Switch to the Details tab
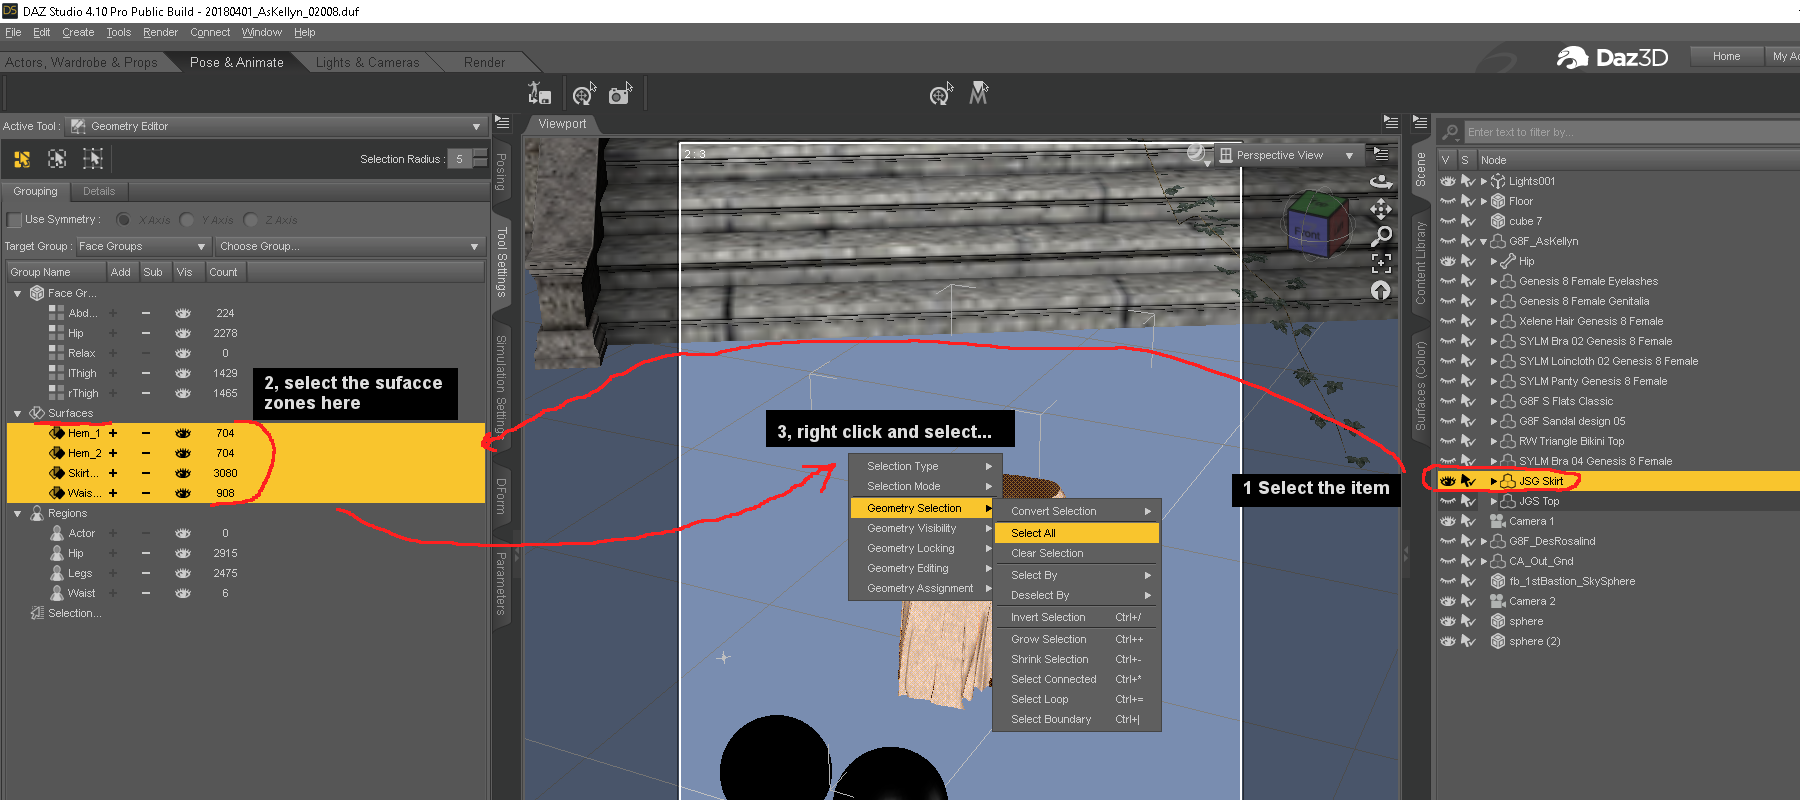The image size is (1800, 800). pyautogui.click(x=99, y=191)
